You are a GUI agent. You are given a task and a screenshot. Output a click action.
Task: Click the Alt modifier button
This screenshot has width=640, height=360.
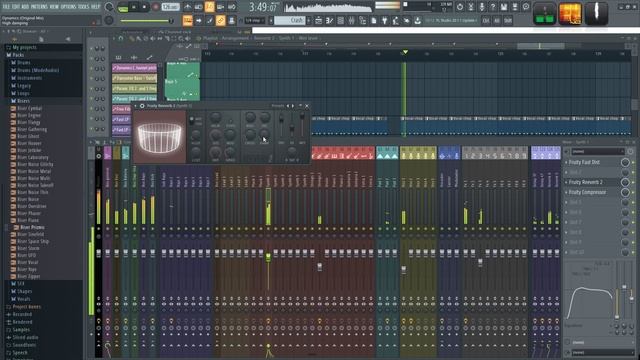tap(497, 20)
